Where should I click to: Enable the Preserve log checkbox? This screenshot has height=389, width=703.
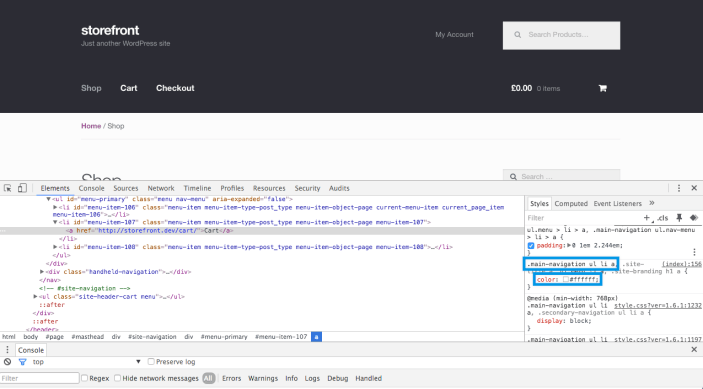point(151,362)
